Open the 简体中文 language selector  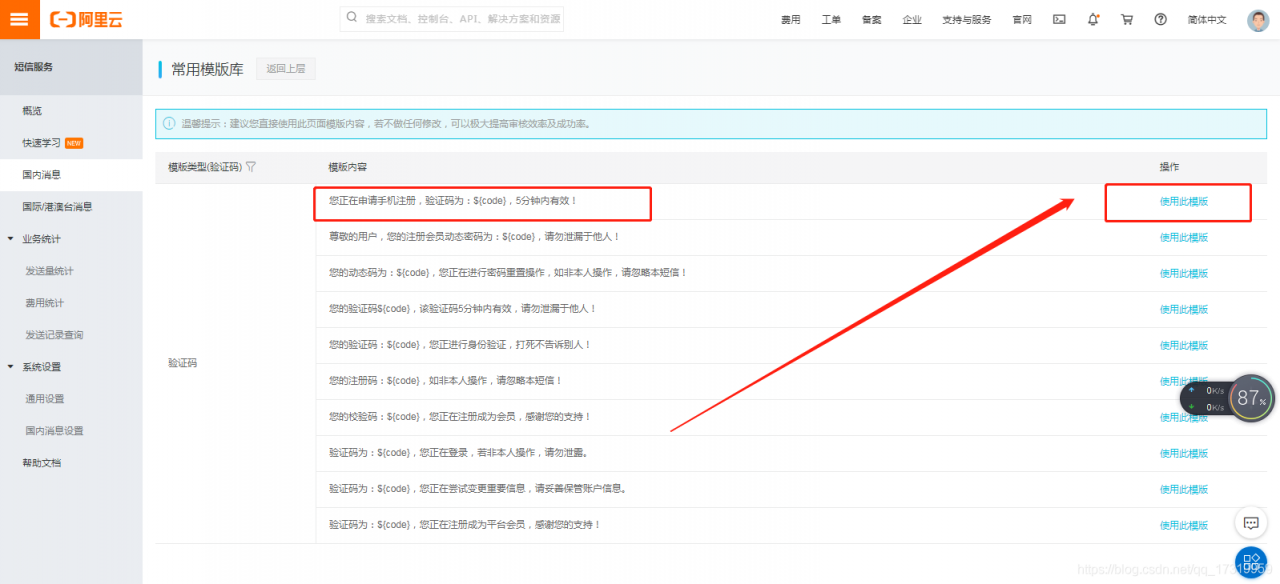point(1207,20)
